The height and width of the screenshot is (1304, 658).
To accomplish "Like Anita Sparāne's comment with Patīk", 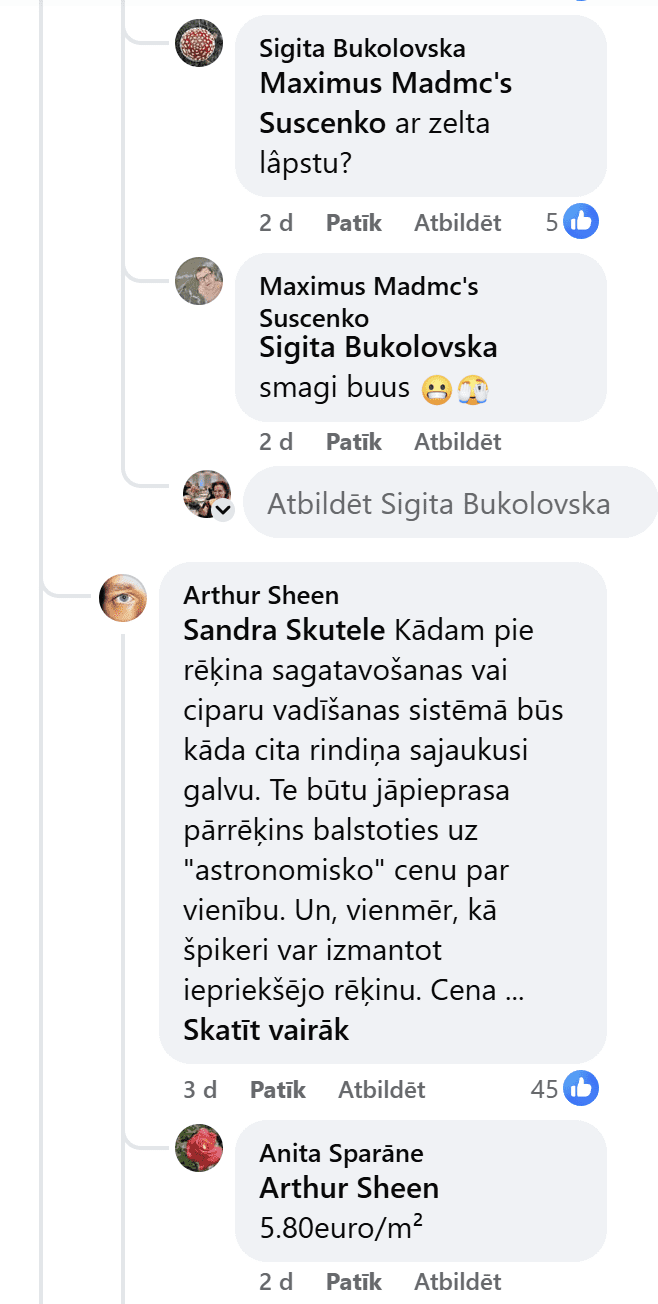I will (x=354, y=1282).
